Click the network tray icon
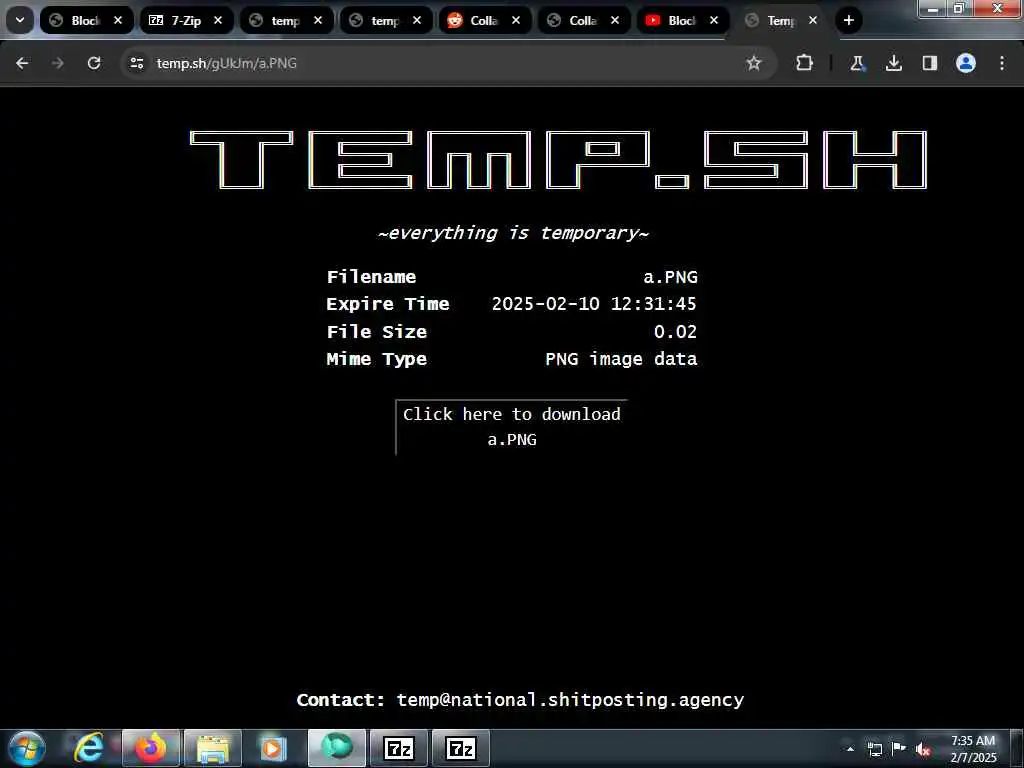 tap(874, 749)
